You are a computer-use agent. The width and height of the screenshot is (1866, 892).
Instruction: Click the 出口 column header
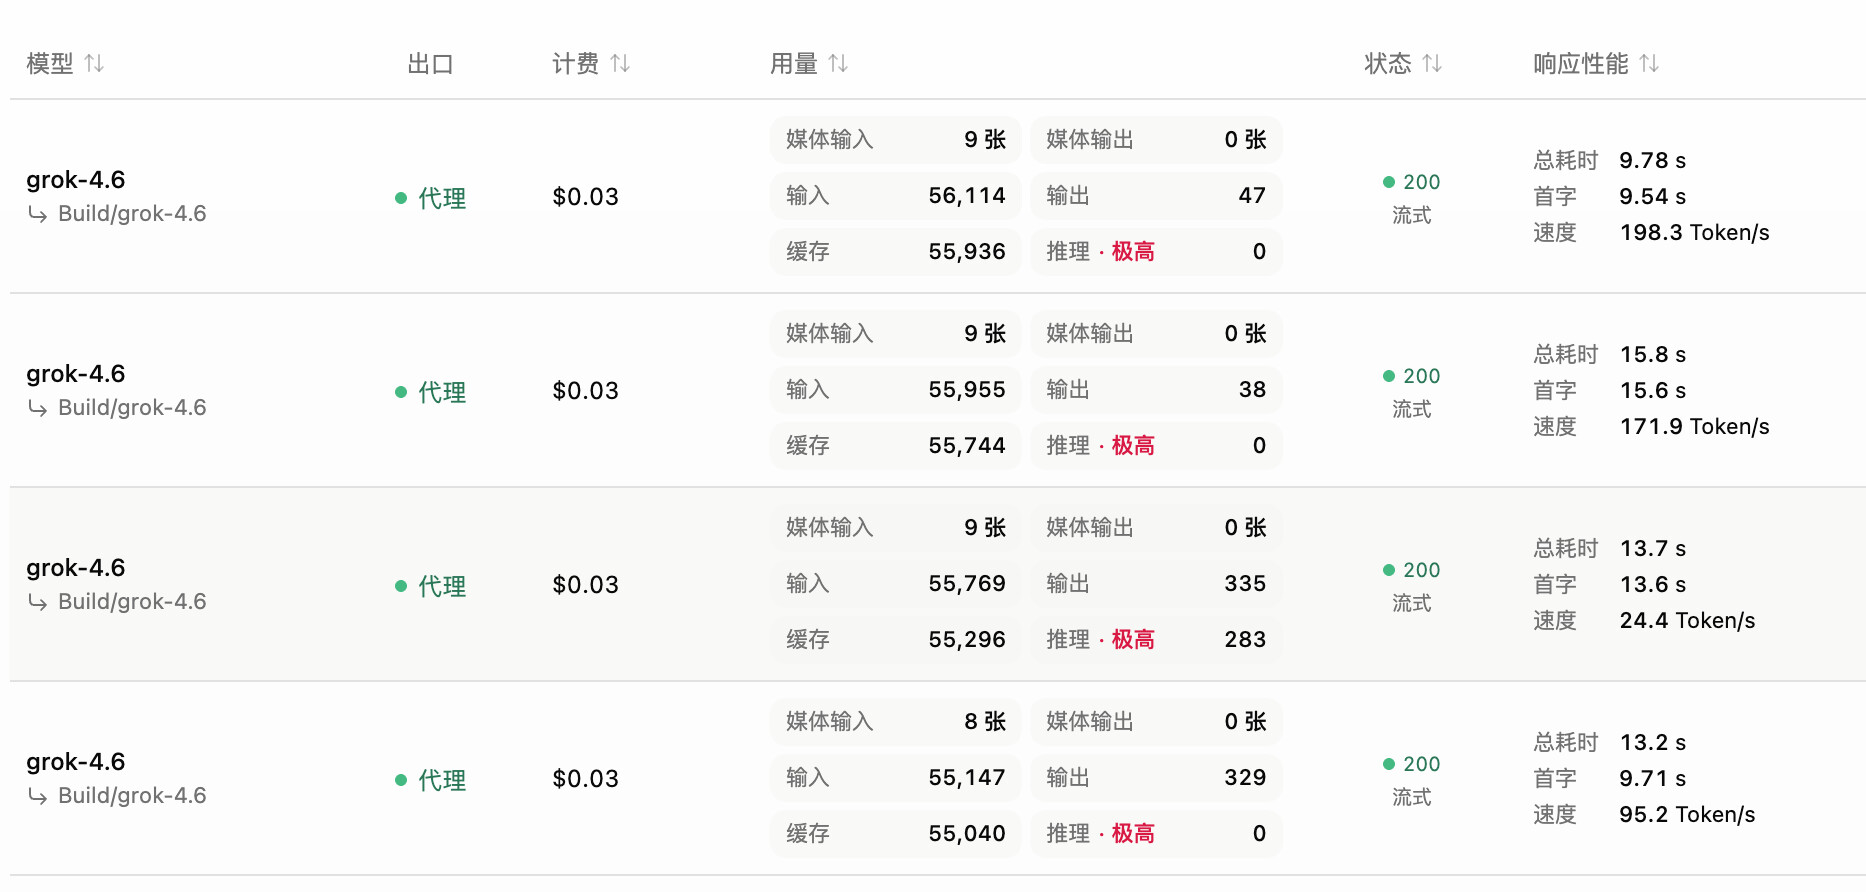pos(431,64)
